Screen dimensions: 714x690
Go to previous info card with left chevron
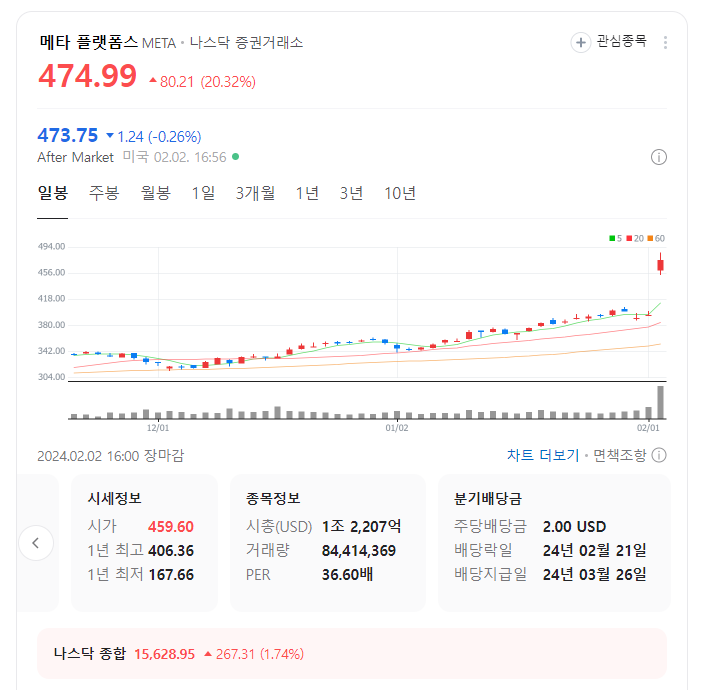36,543
